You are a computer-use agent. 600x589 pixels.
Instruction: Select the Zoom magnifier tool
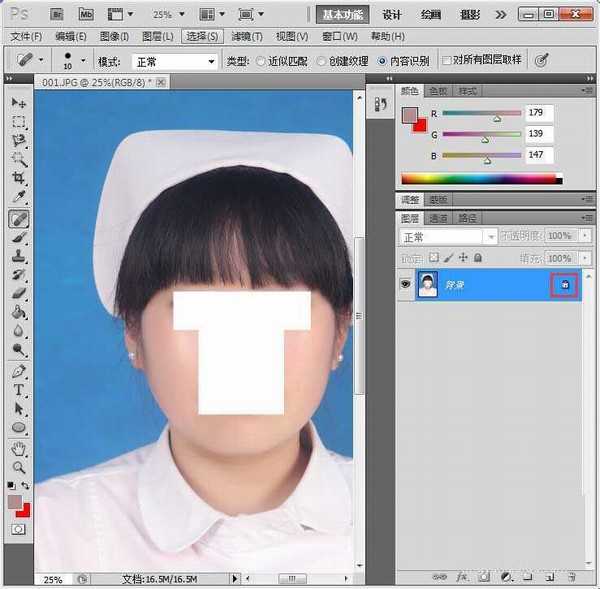click(18, 467)
